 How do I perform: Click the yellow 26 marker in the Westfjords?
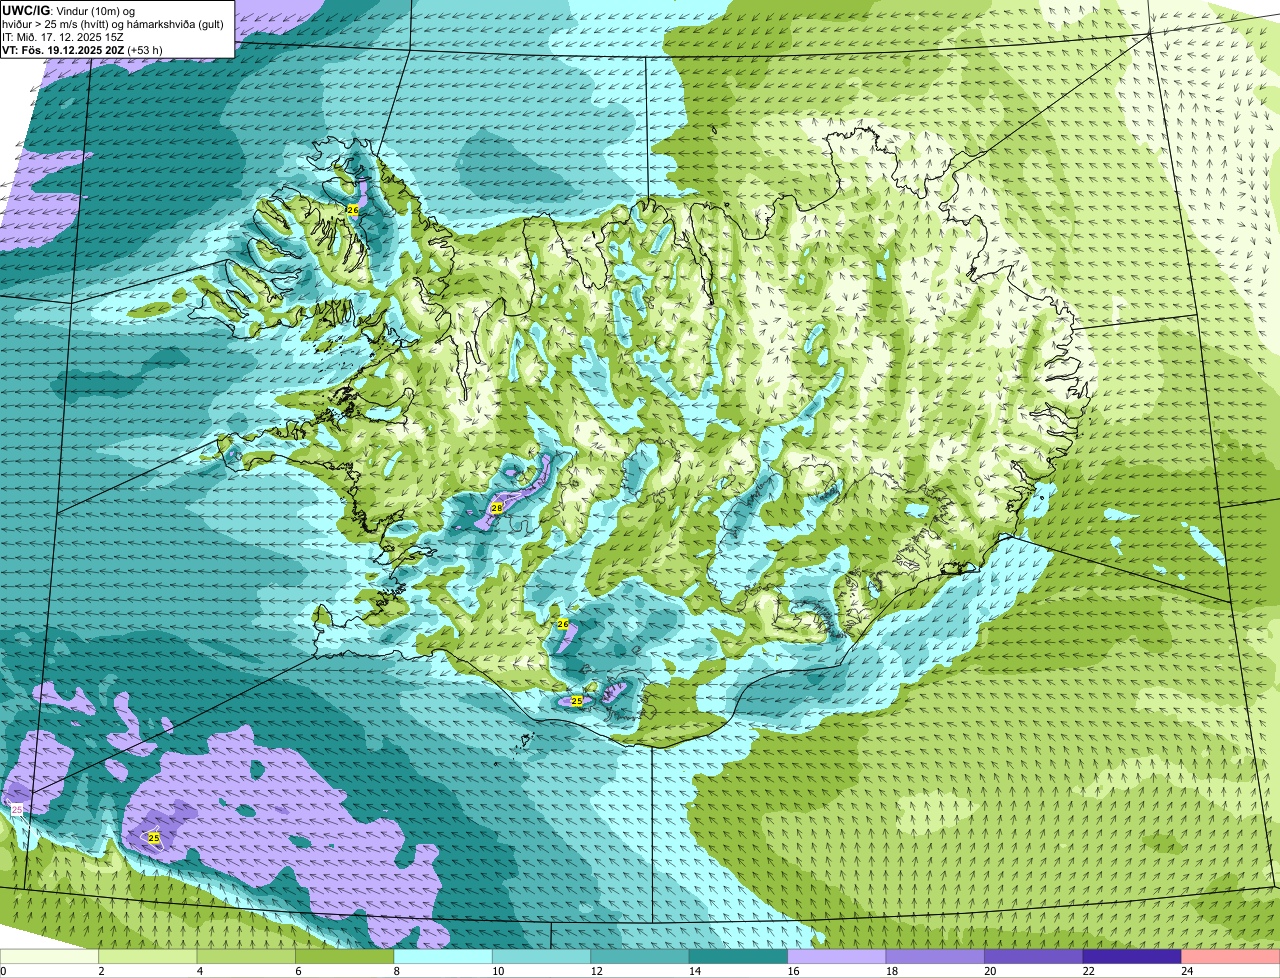353,210
